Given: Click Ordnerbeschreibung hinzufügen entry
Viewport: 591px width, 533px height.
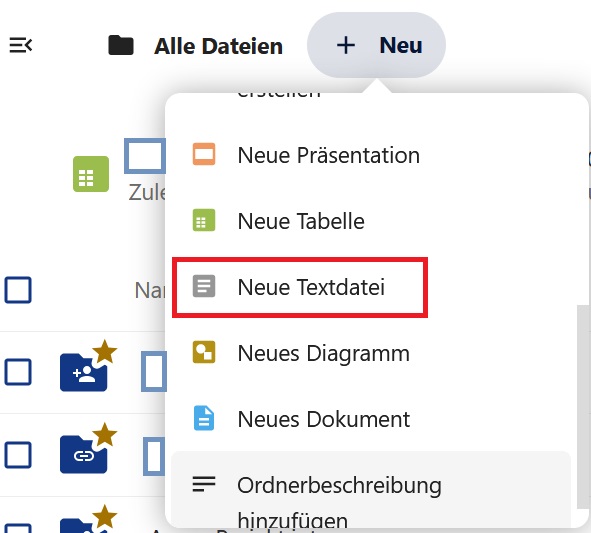Looking at the screenshot, I should [x=371, y=490].
